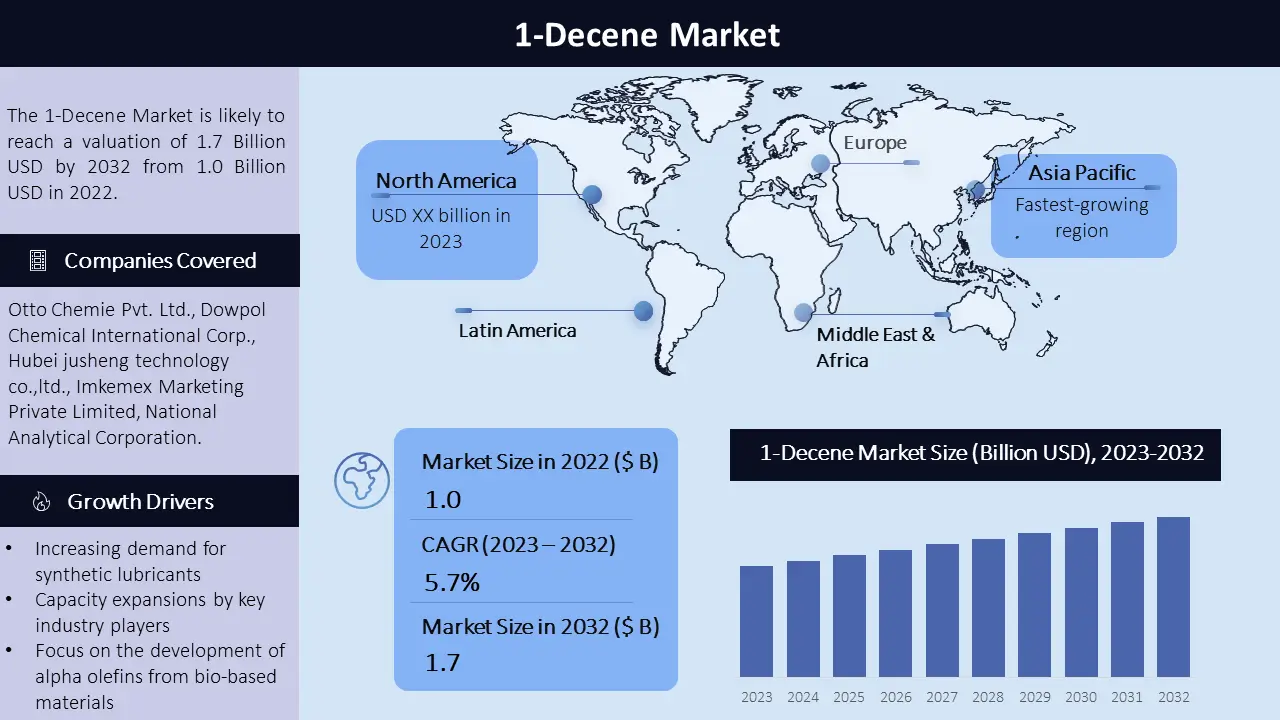Click the Middle East & Africa label
The width and height of the screenshot is (1280, 720).
[876, 347]
